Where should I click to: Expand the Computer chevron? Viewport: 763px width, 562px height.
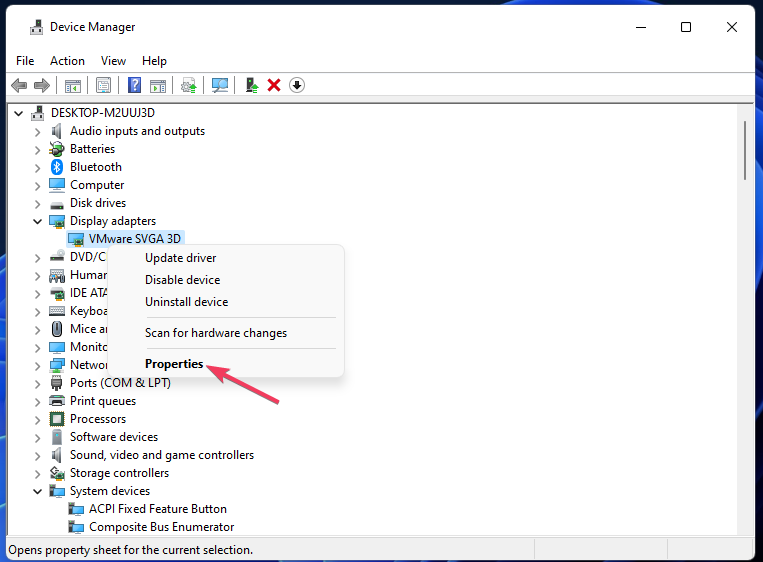pos(37,186)
